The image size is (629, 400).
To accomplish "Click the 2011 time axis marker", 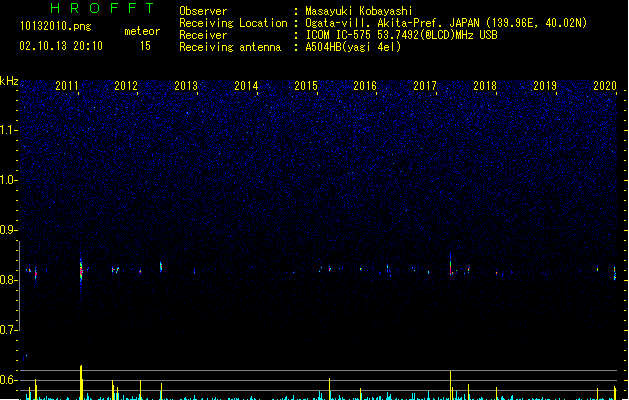I will tap(67, 86).
